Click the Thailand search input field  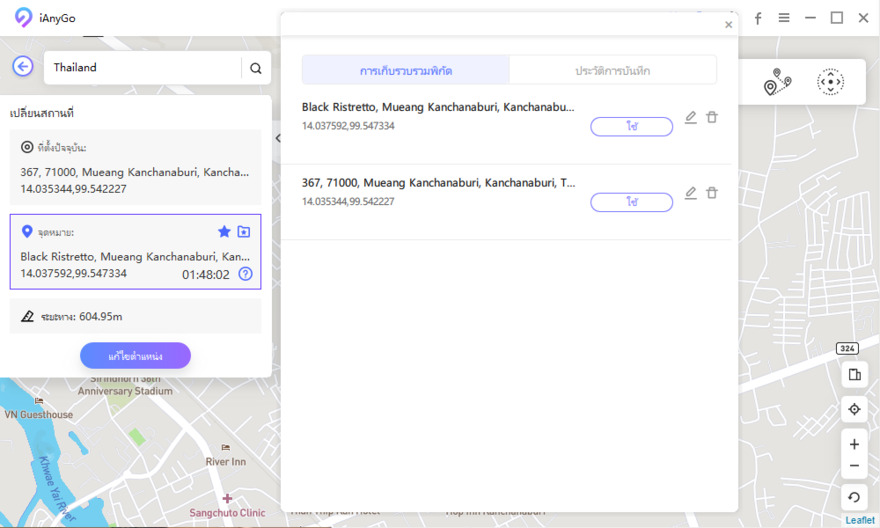[x=143, y=68]
